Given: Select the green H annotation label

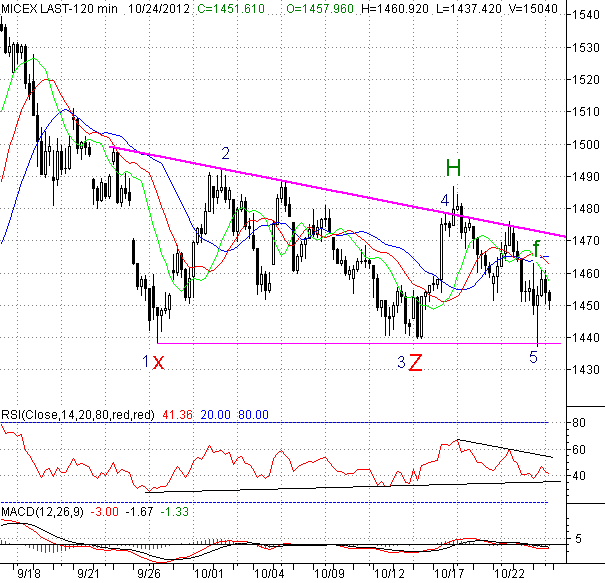Looking at the screenshot, I should [453, 168].
